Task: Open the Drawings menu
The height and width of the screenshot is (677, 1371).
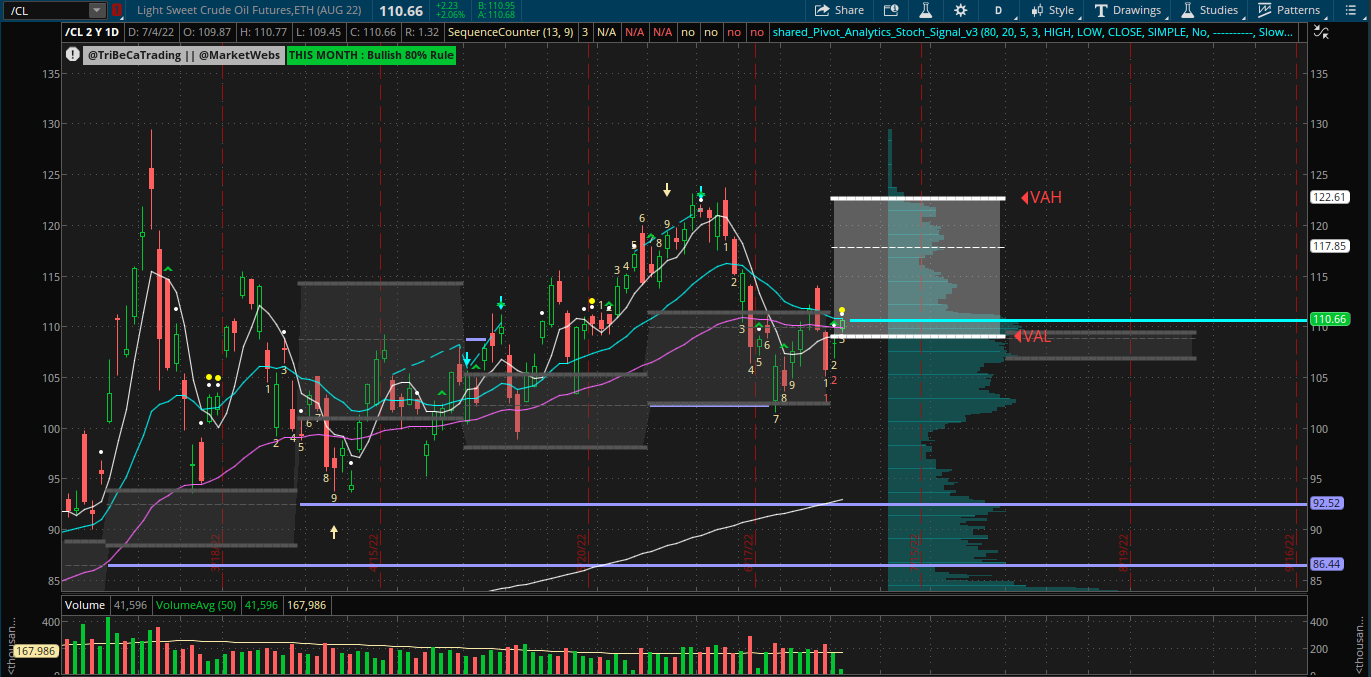Action: (x=1129, y=10)
